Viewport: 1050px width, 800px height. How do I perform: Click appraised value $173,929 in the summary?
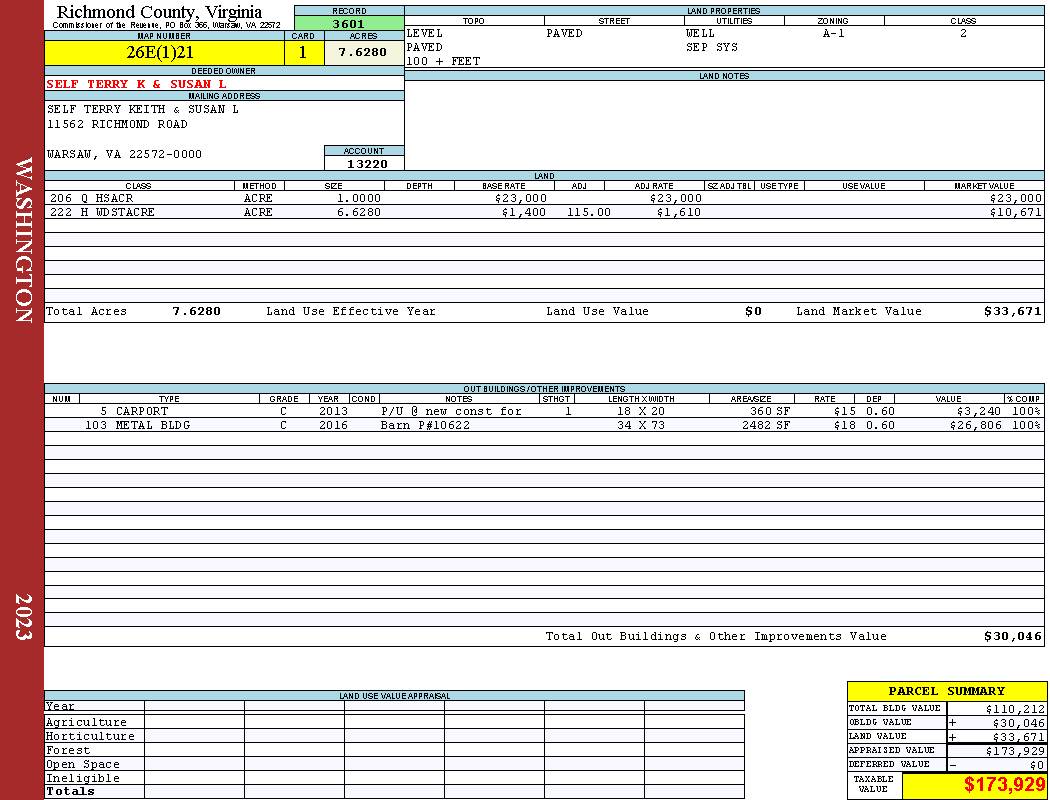(x=1015, y=751)
